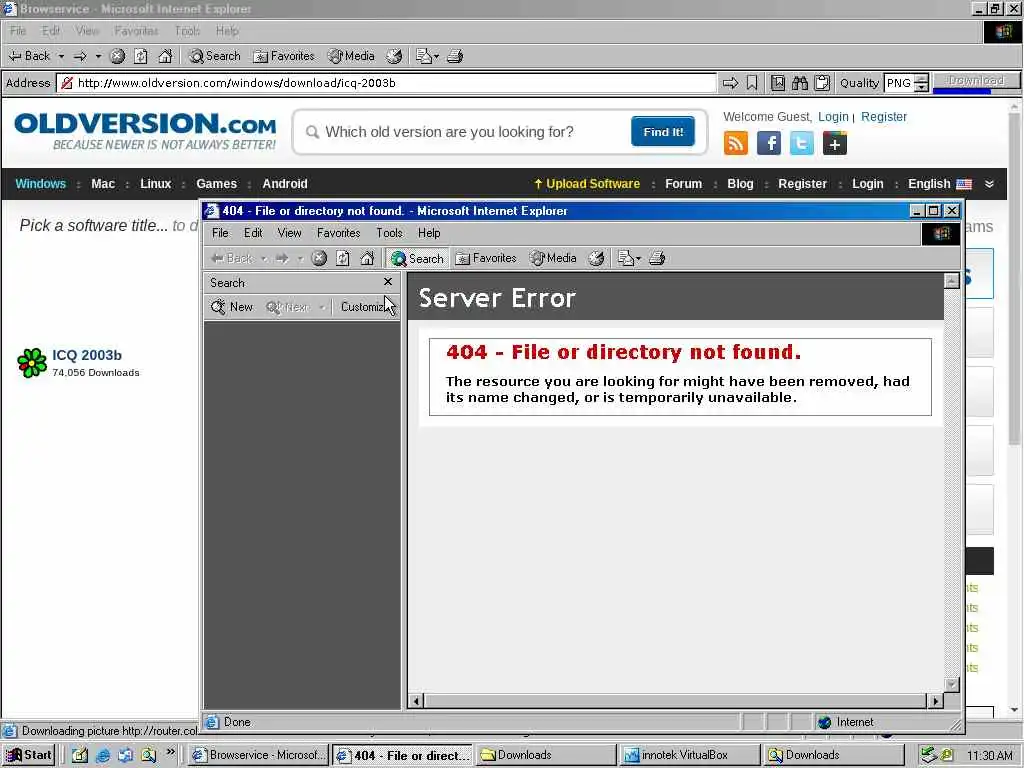Click History icon in Browservice window toolbar

click(394, 57)
